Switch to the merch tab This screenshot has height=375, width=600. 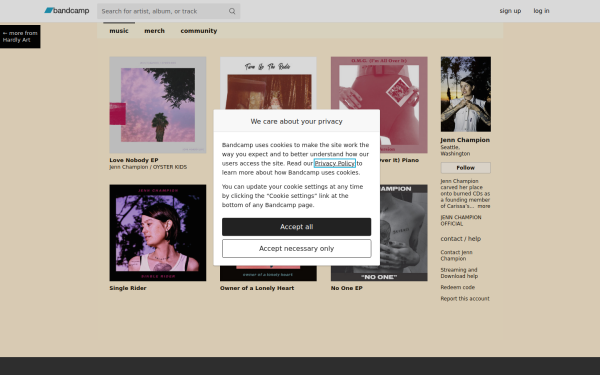[155, 31]
